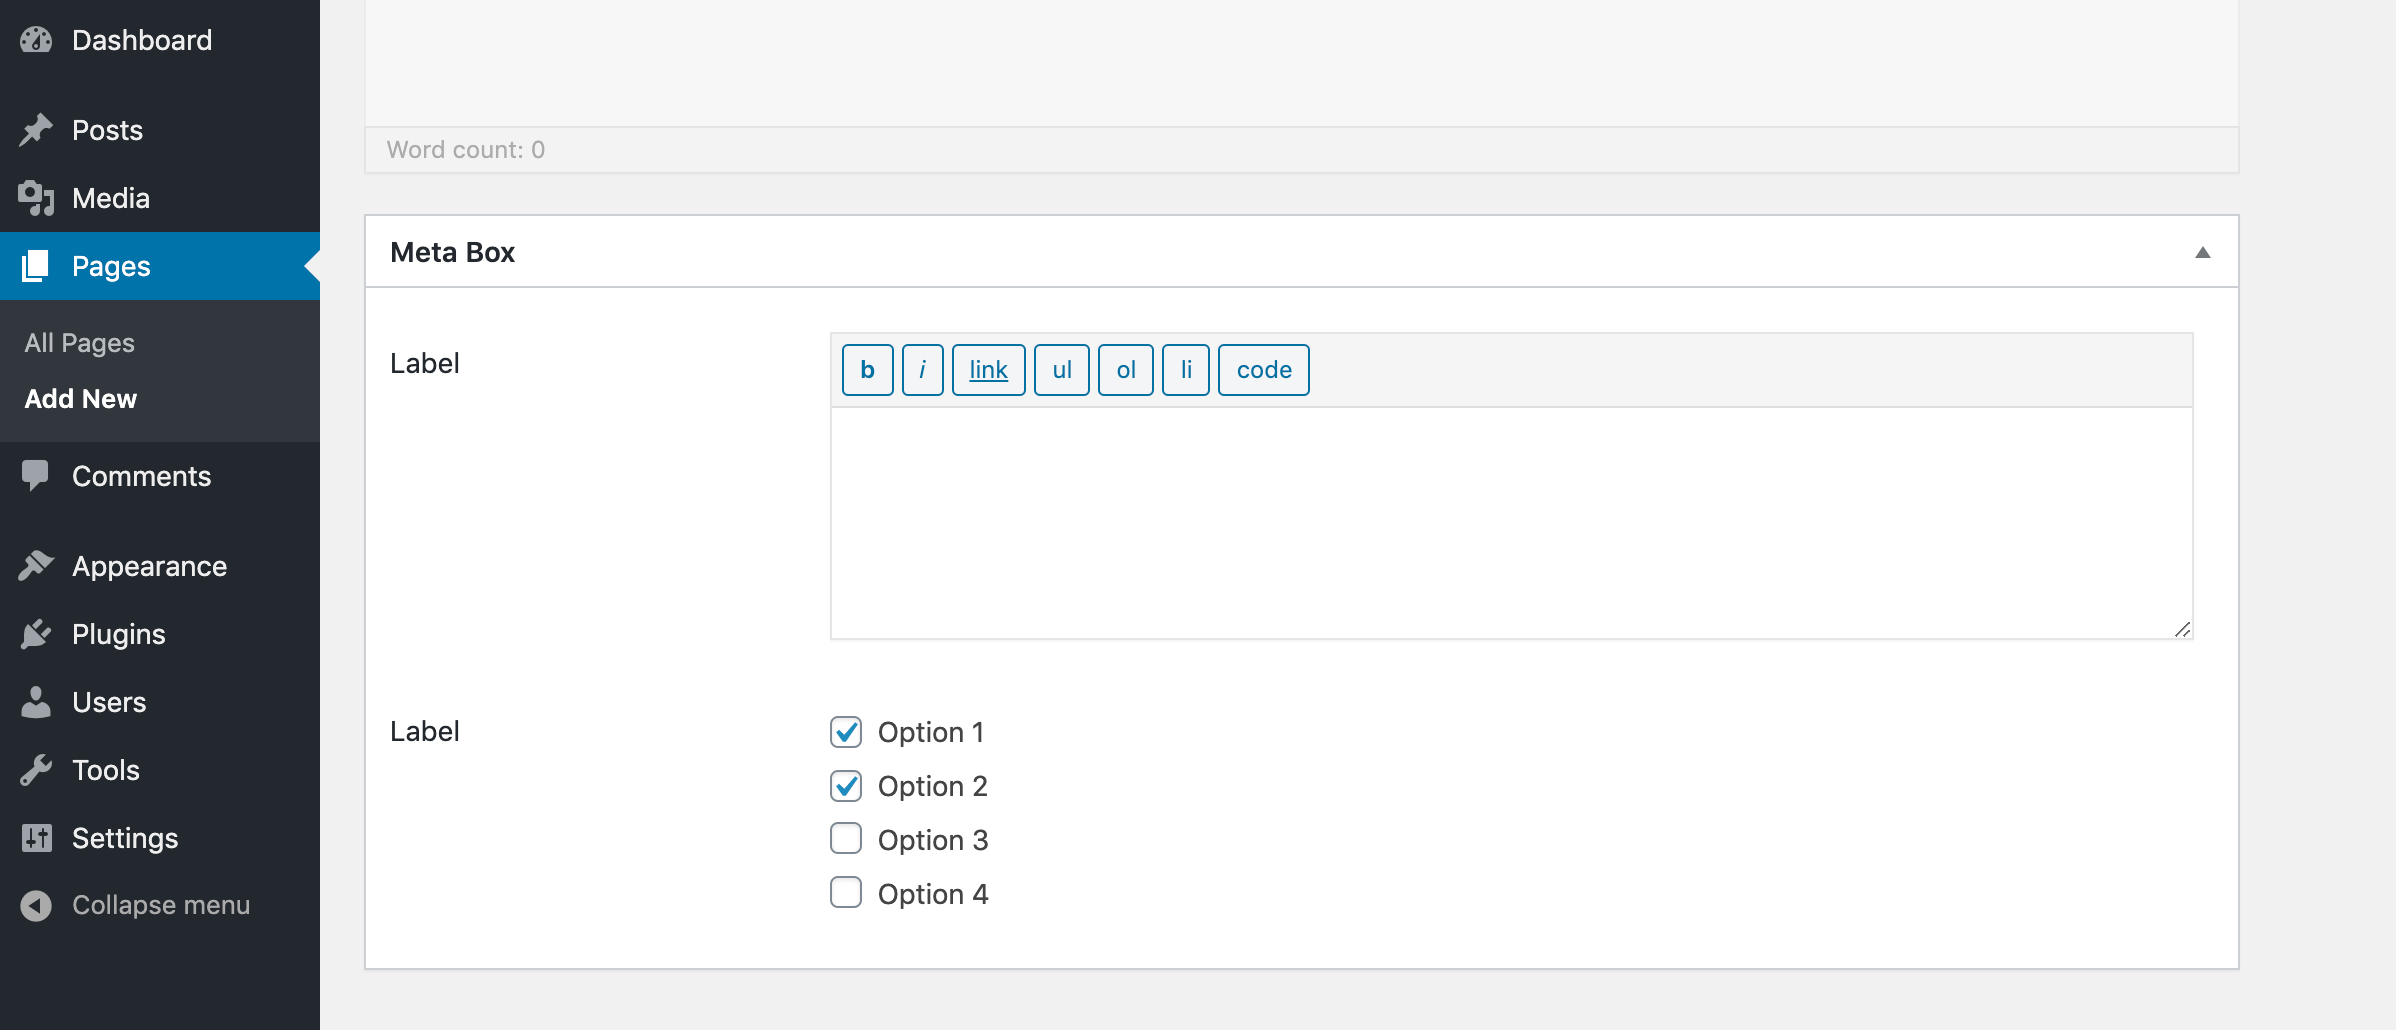Check Option 4
Viewport: 2396px width, 1030px height.
(x=846, y=893)
